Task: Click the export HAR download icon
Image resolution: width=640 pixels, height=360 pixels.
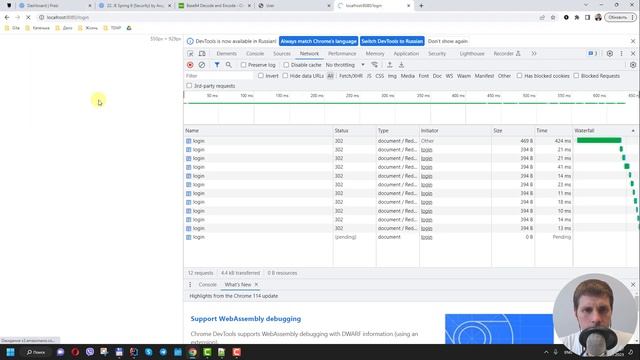Action: click(x=401, y=65)
